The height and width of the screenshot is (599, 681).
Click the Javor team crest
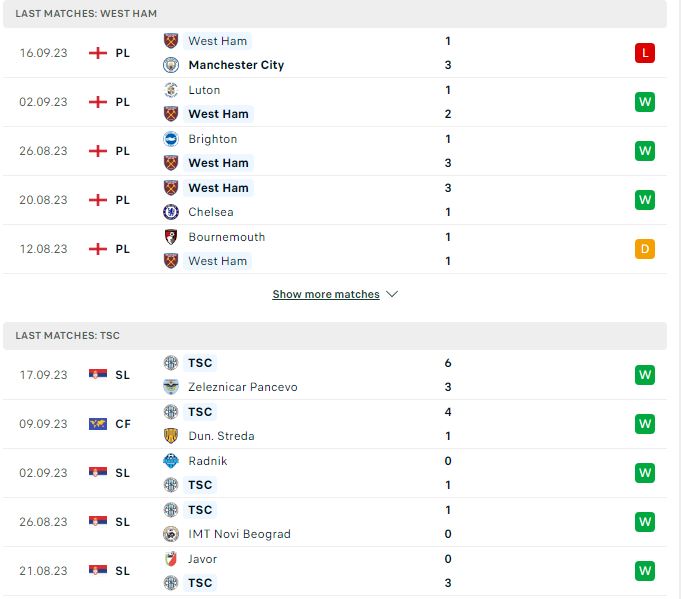pos(171,559)
